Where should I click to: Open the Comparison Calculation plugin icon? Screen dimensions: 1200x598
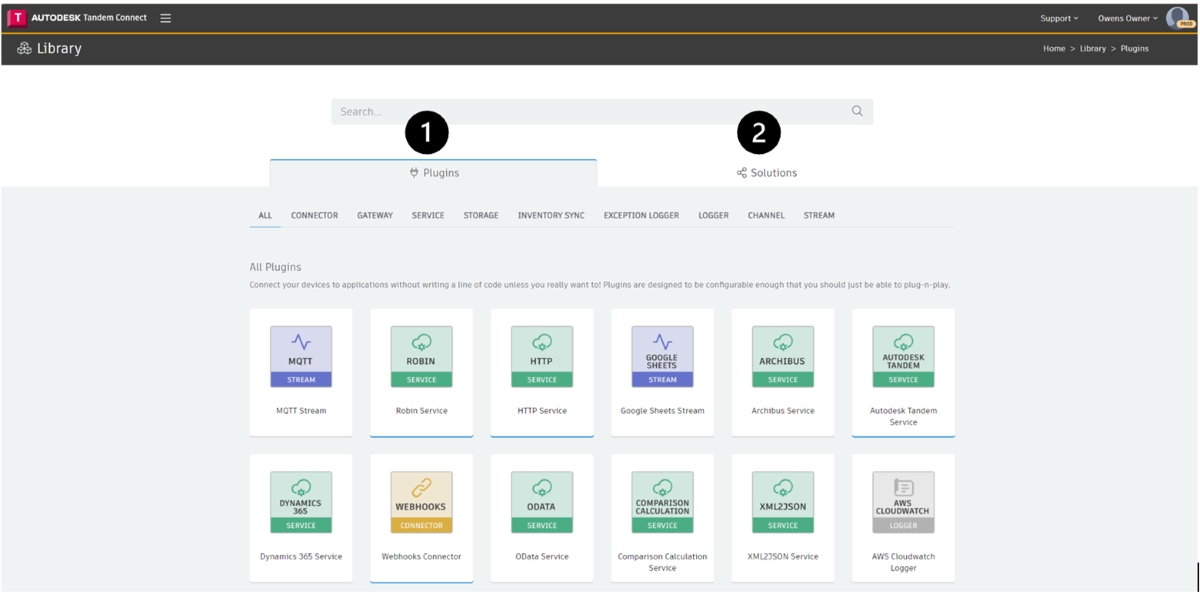[x=662, y=502]
